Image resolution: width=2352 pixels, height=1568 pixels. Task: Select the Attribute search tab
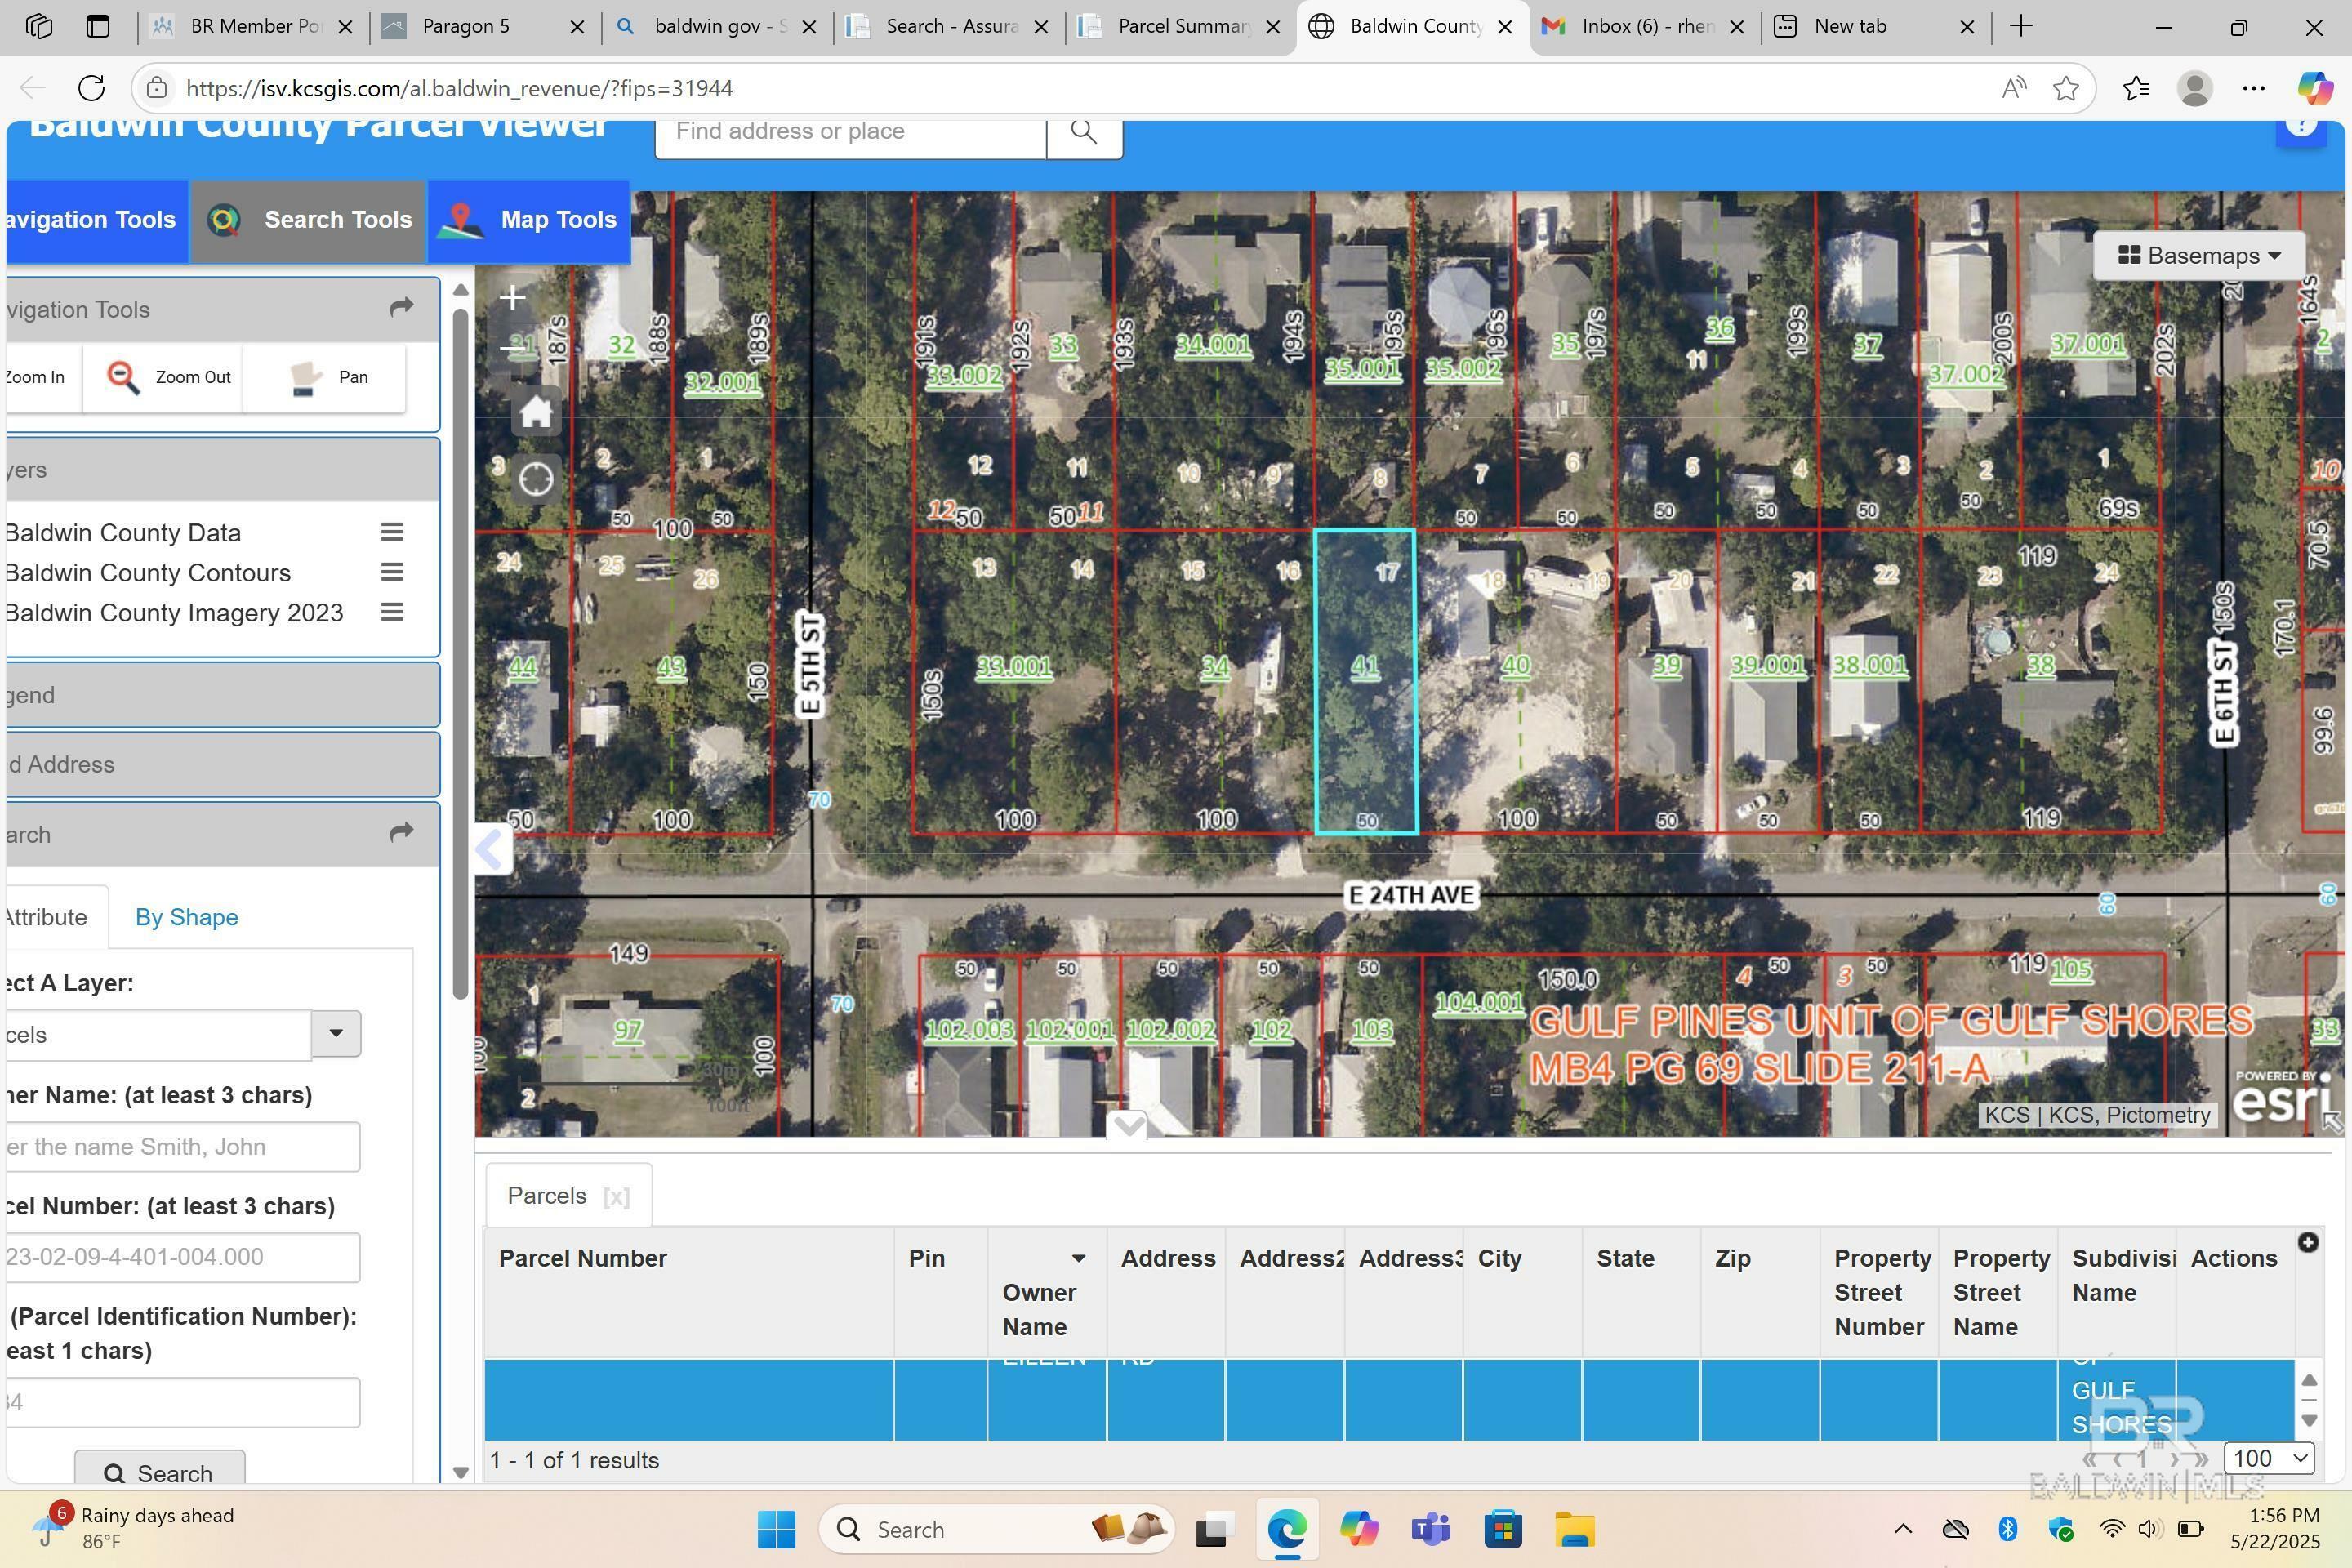56,917
